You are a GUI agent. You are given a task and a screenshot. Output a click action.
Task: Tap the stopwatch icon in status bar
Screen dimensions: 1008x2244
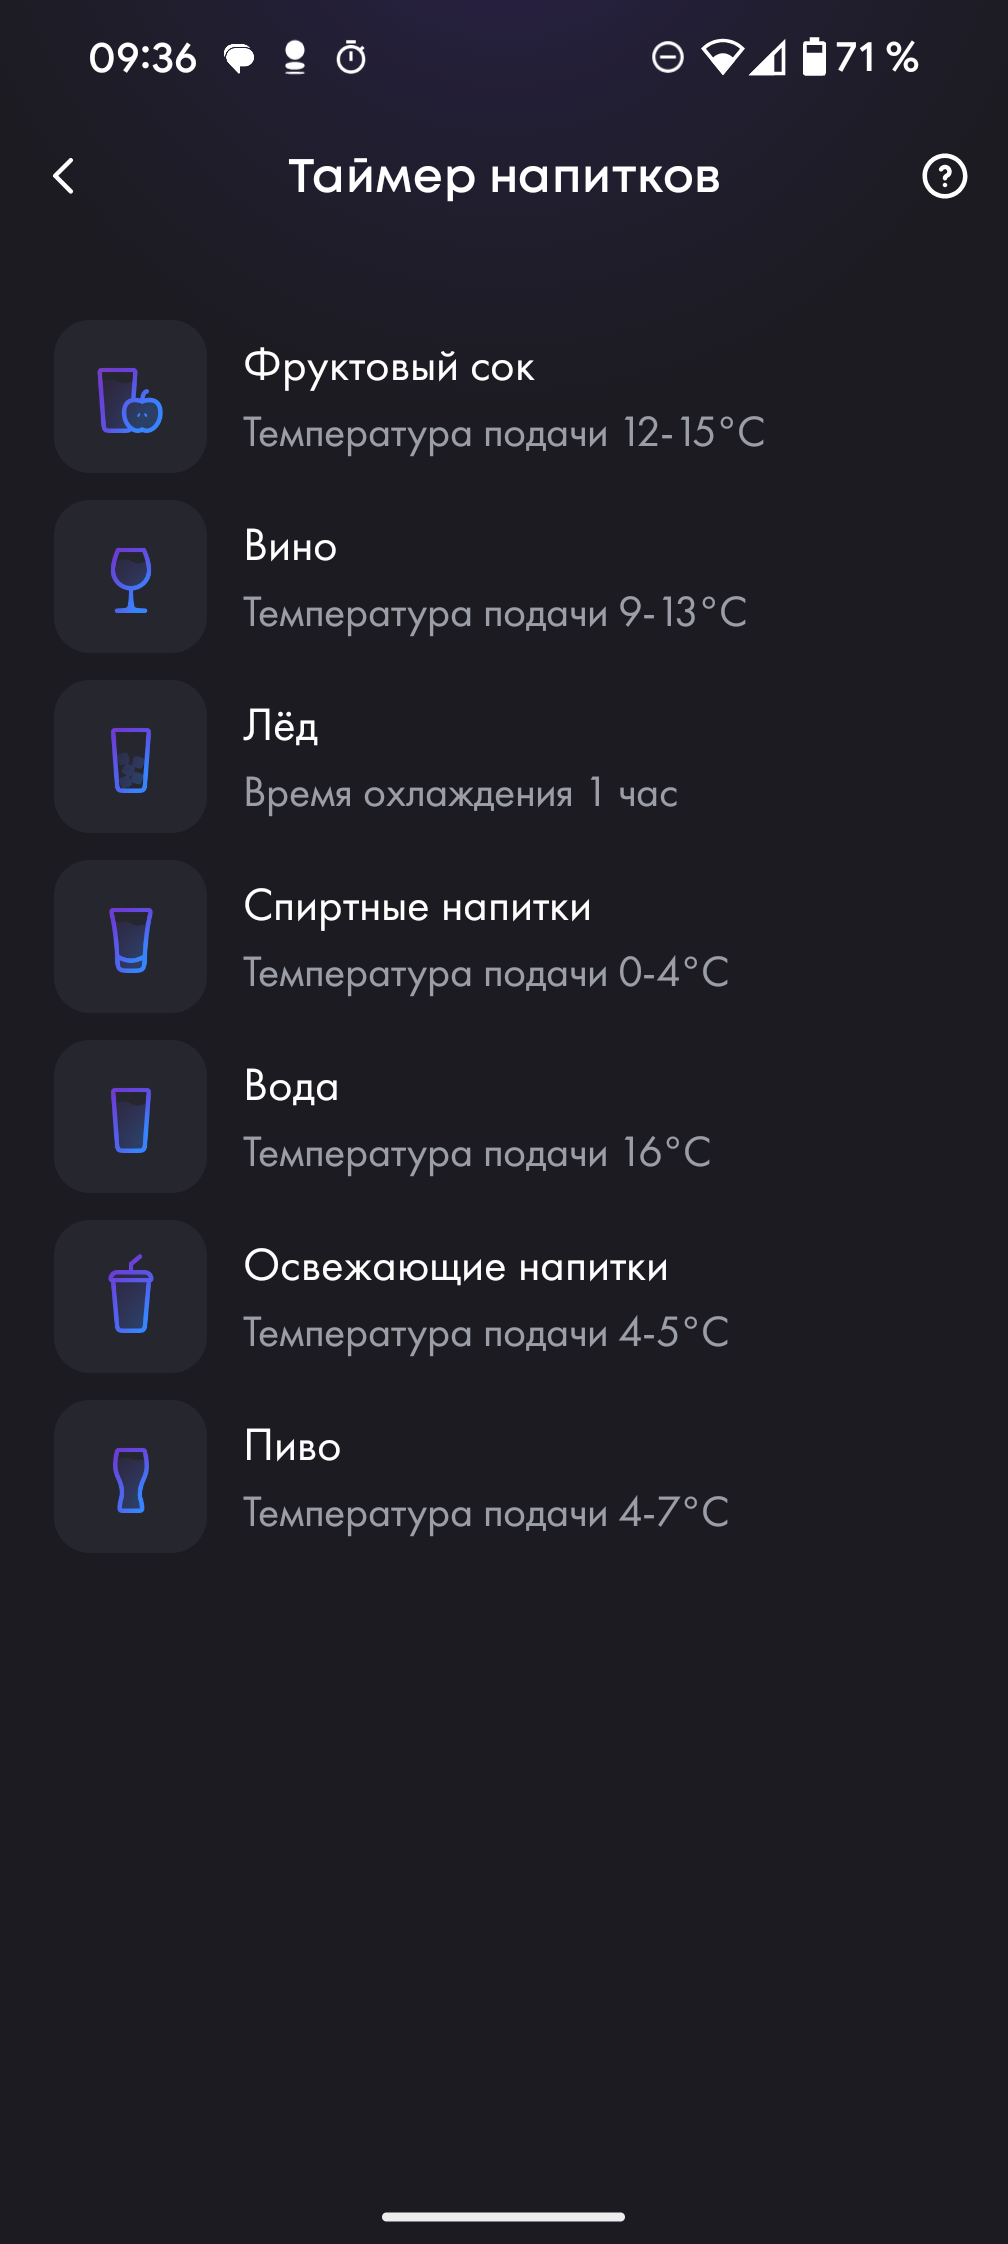point(351,58)
